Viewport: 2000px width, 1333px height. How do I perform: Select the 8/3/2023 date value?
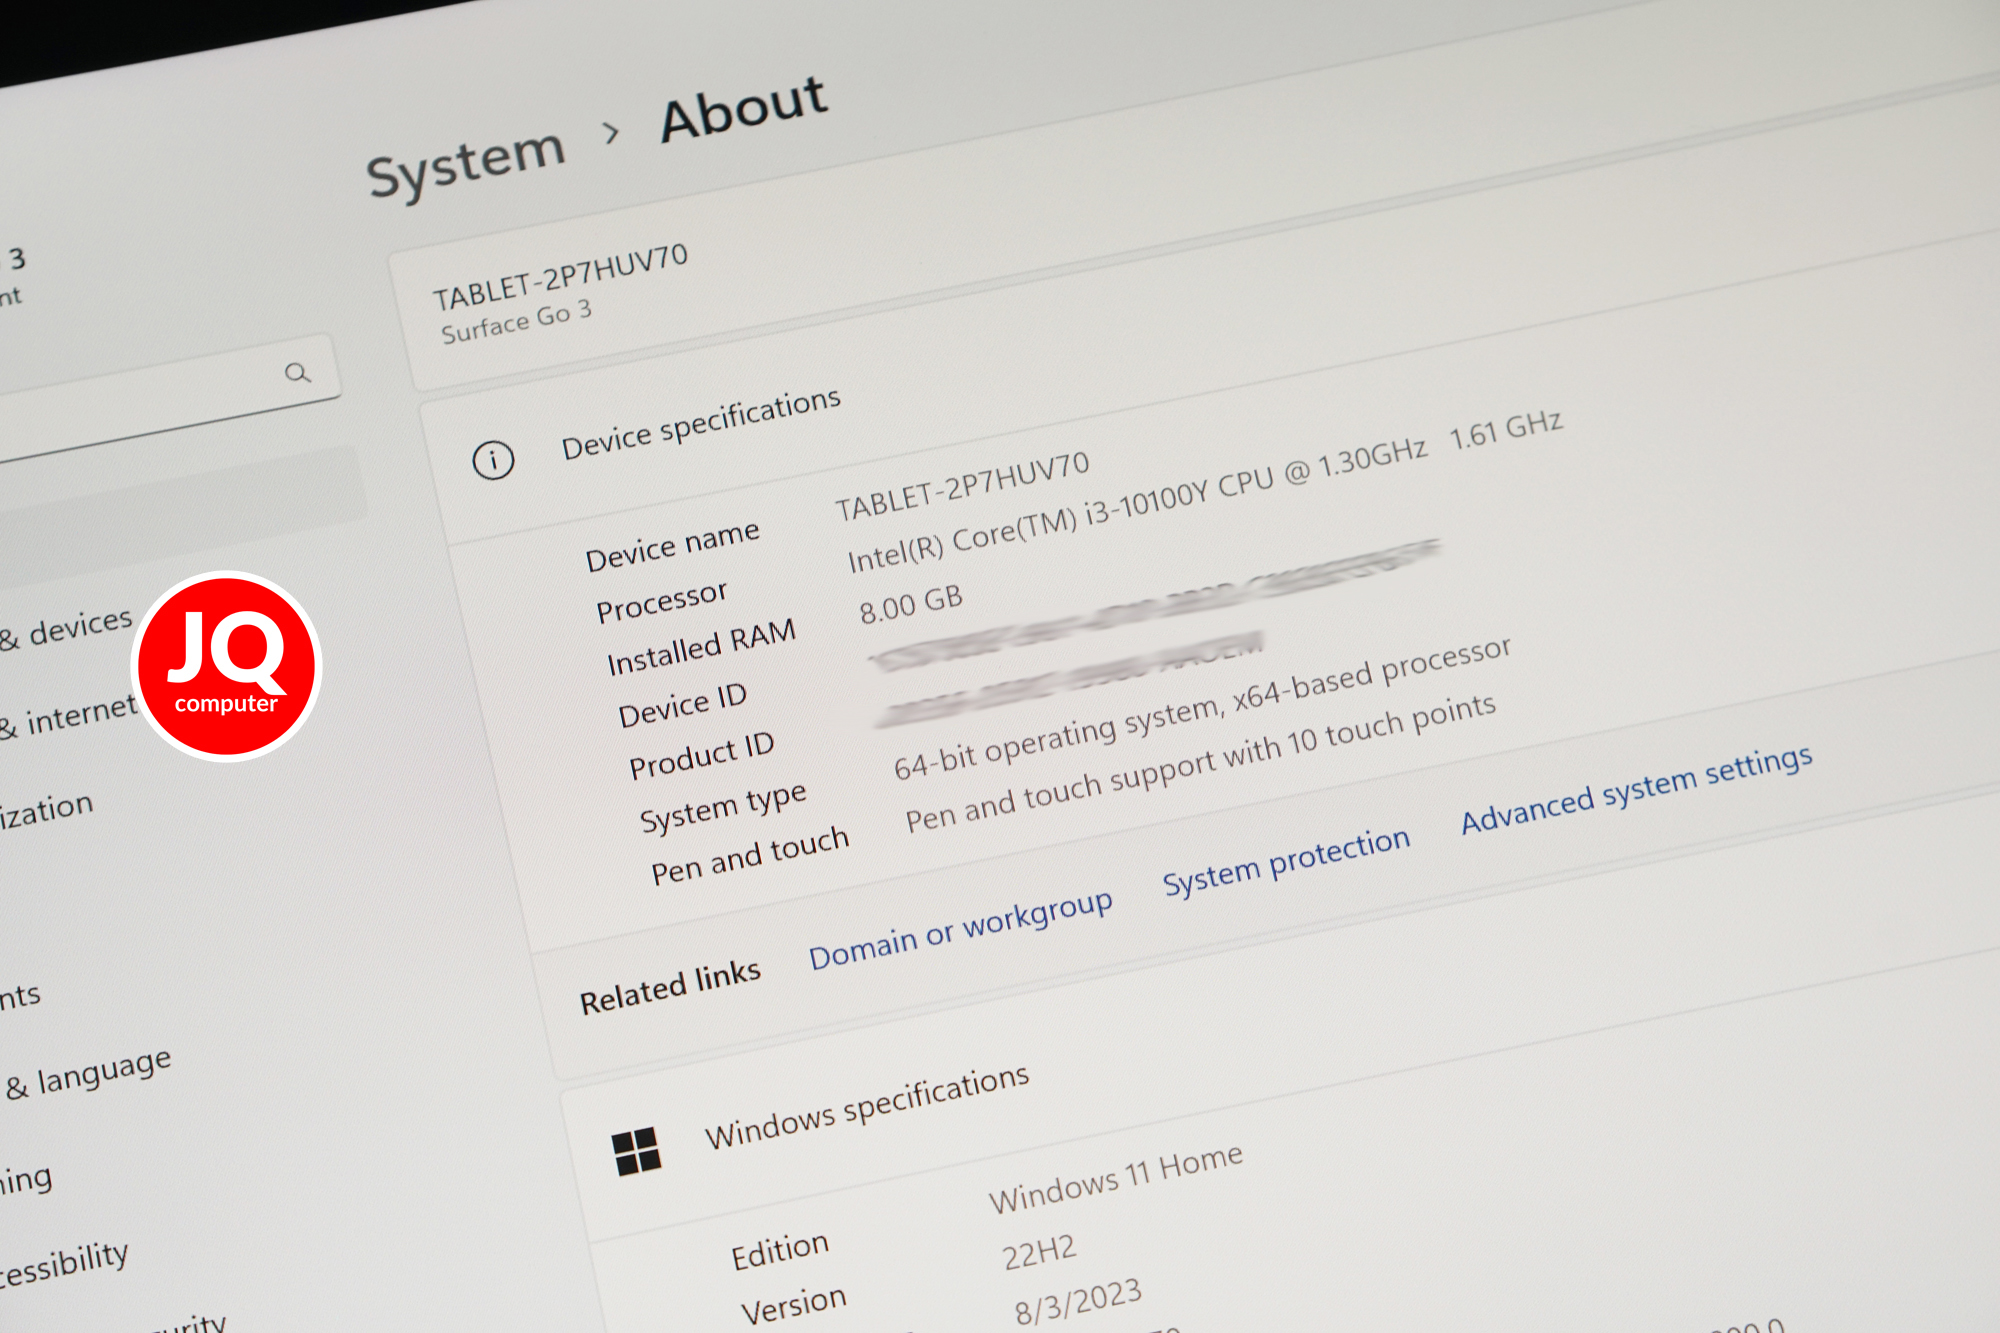pos(1078,1301)
